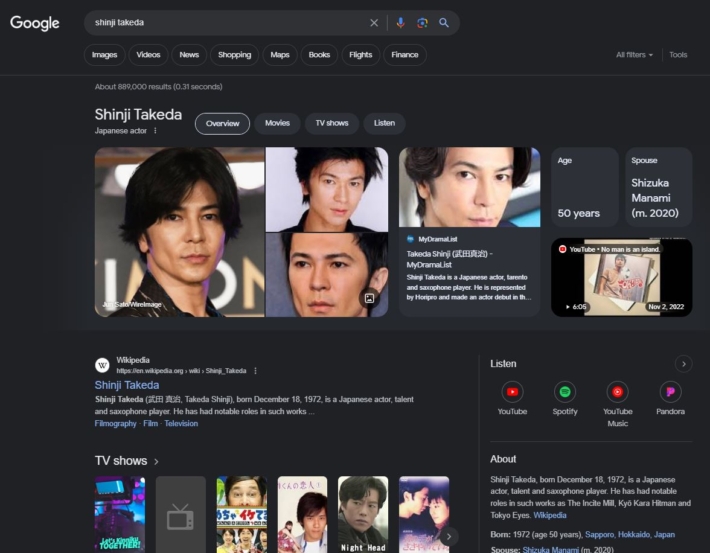710x553 pixels.
Task: Click the 'About 889,000 results' text
Action: [x=158, y=87]
